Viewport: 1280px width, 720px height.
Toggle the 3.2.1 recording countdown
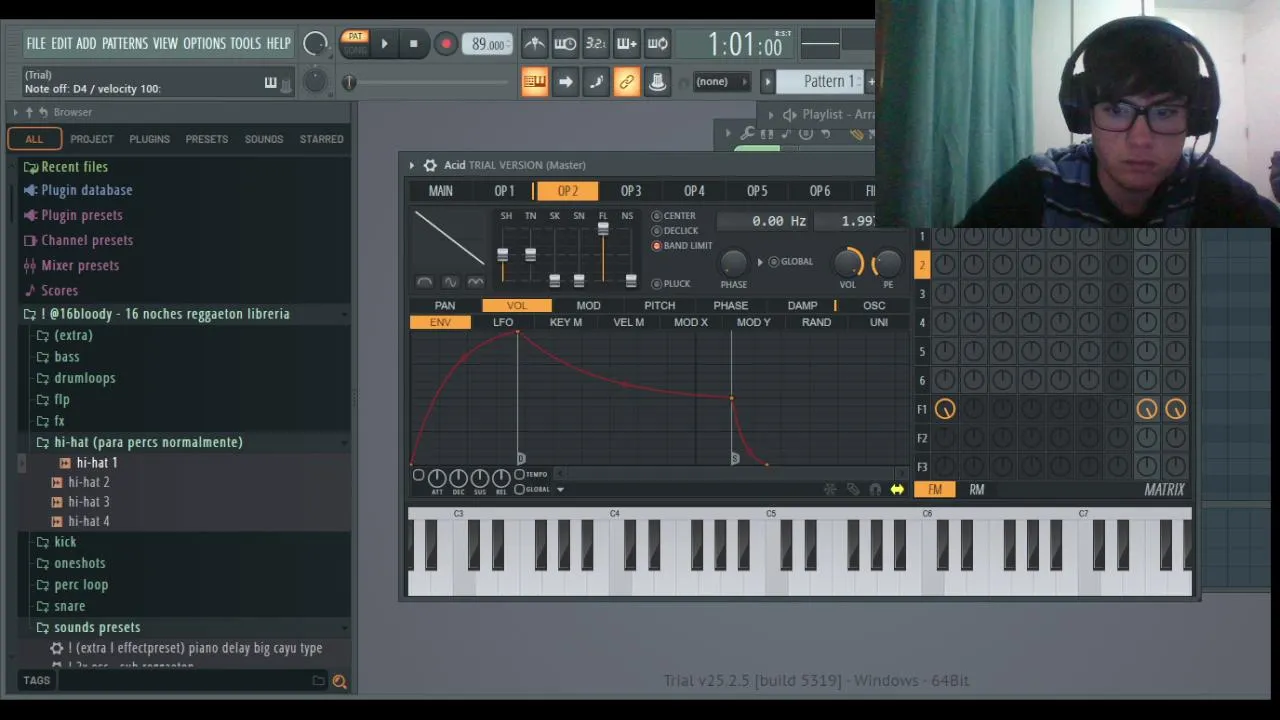click(596, 43)
